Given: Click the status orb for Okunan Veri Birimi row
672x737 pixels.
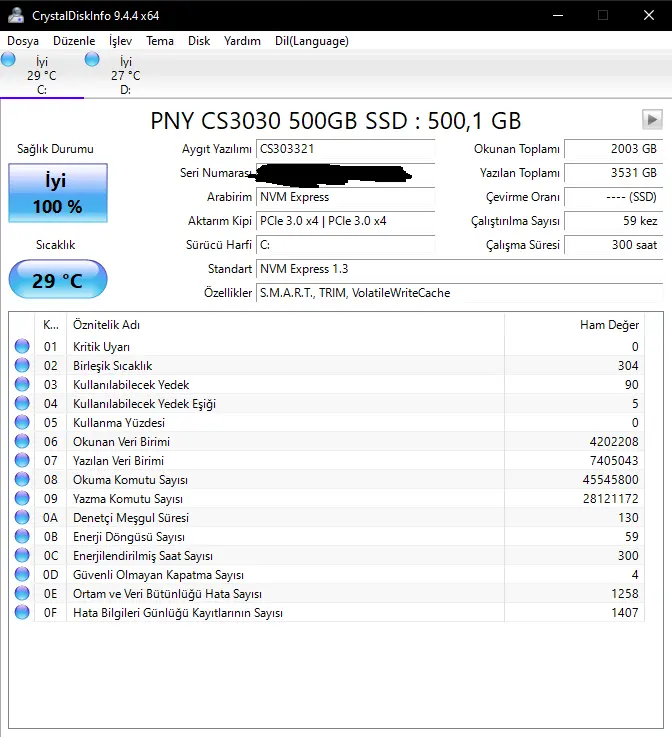Looking at the screenshot, I should coord(22,441).
